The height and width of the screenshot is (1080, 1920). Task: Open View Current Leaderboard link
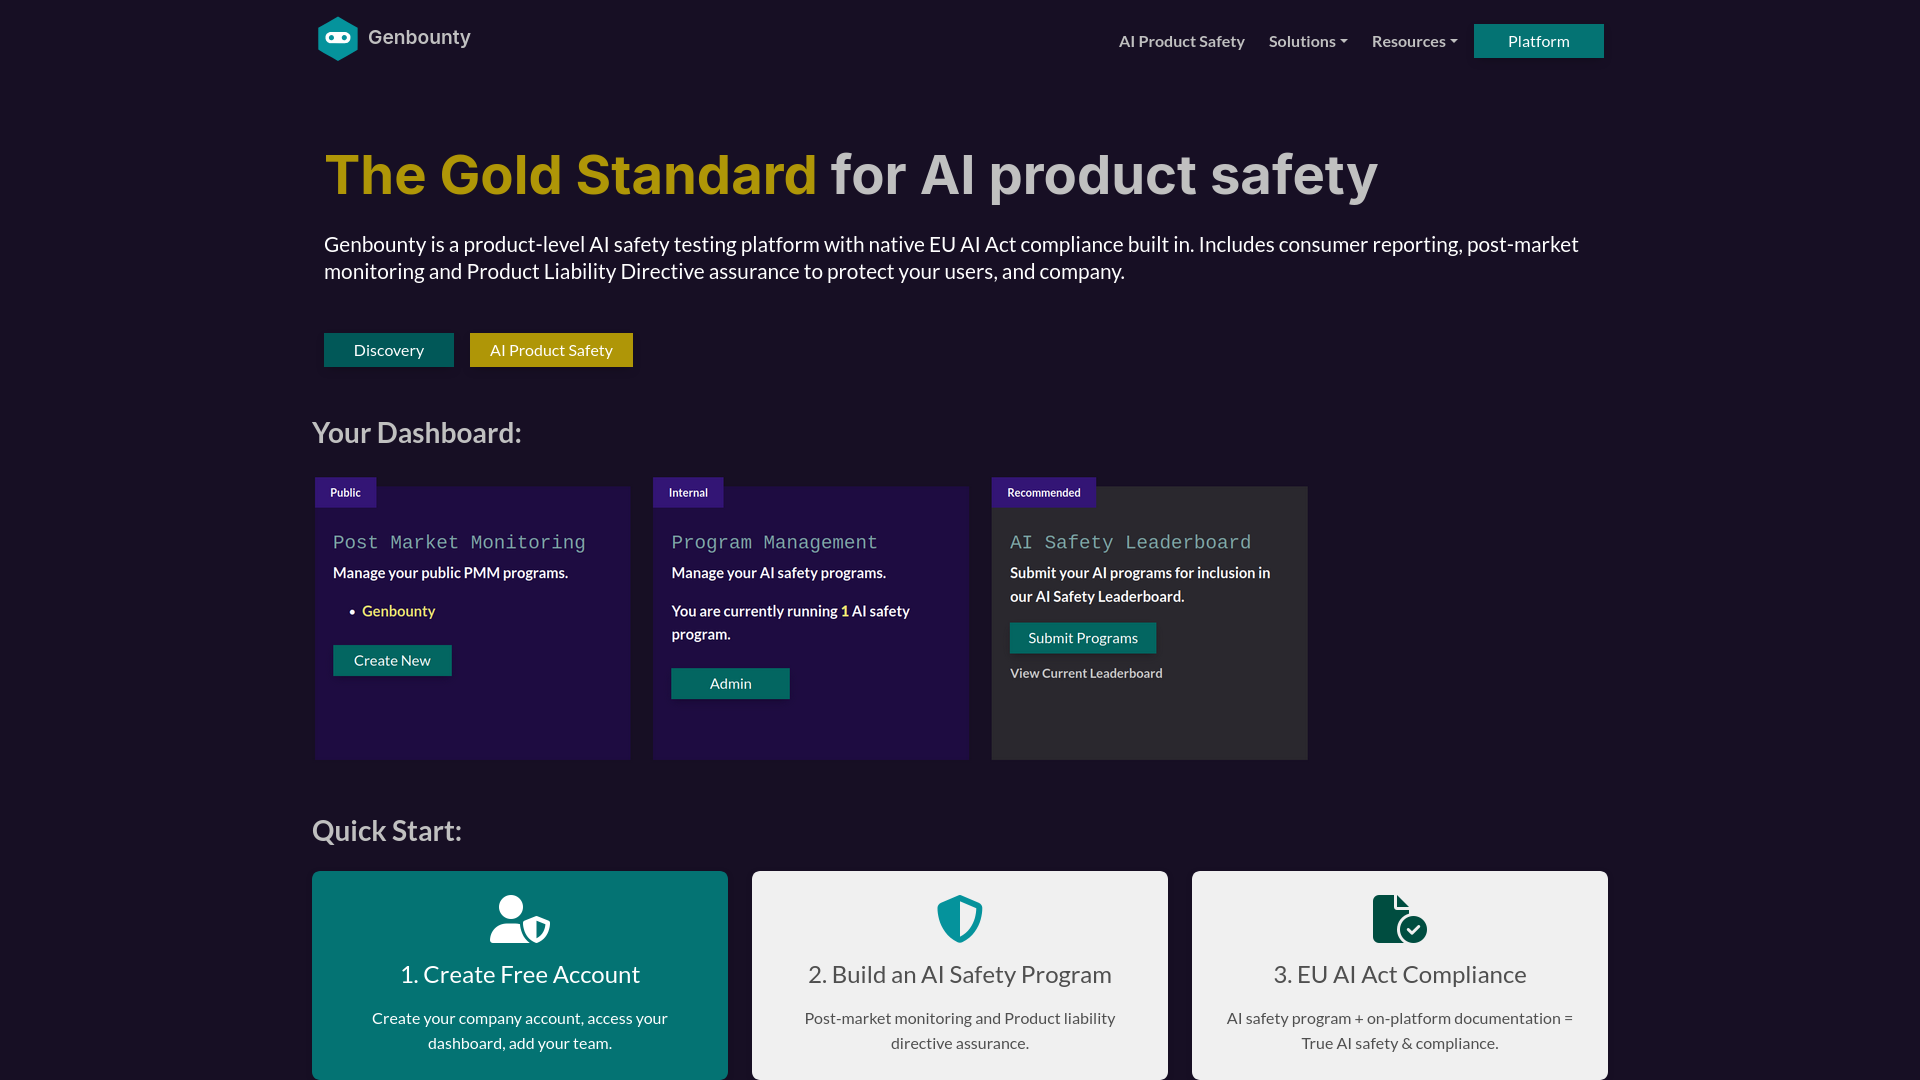point(1086,673)
